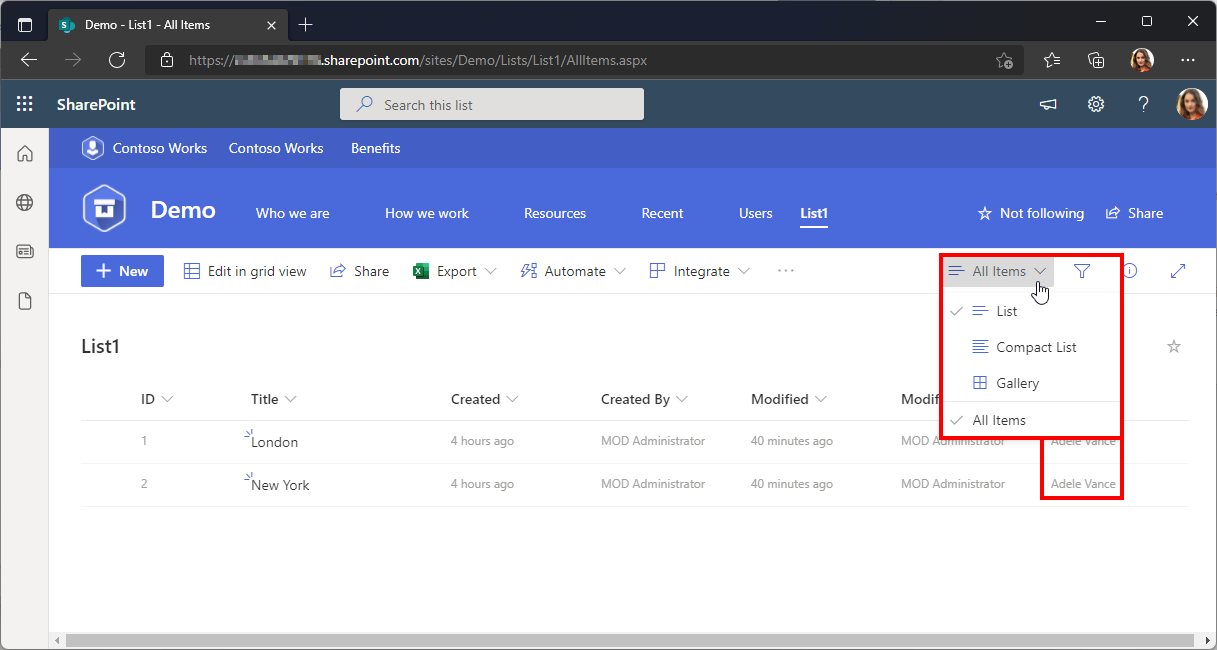The height and width of the screenshot is (650, 1217).
Task: Click the help question mark icon
Action: (1144, 105)
